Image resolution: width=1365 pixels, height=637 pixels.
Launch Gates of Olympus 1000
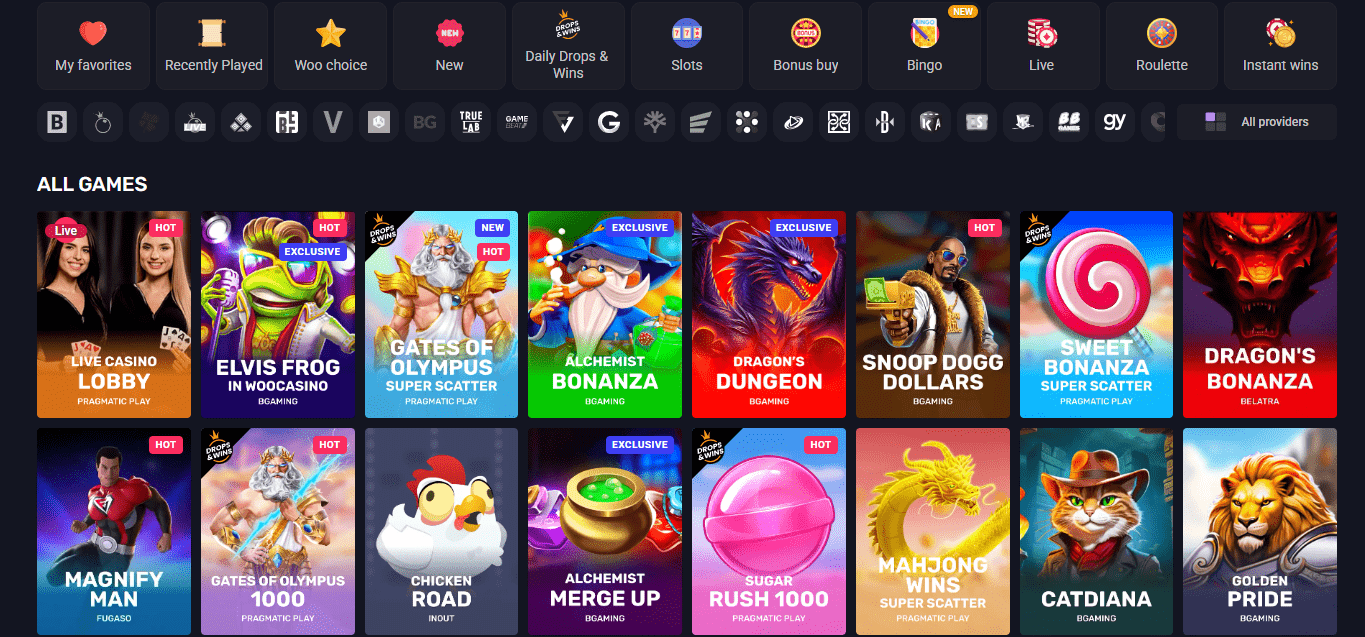(x=277, y=531)
